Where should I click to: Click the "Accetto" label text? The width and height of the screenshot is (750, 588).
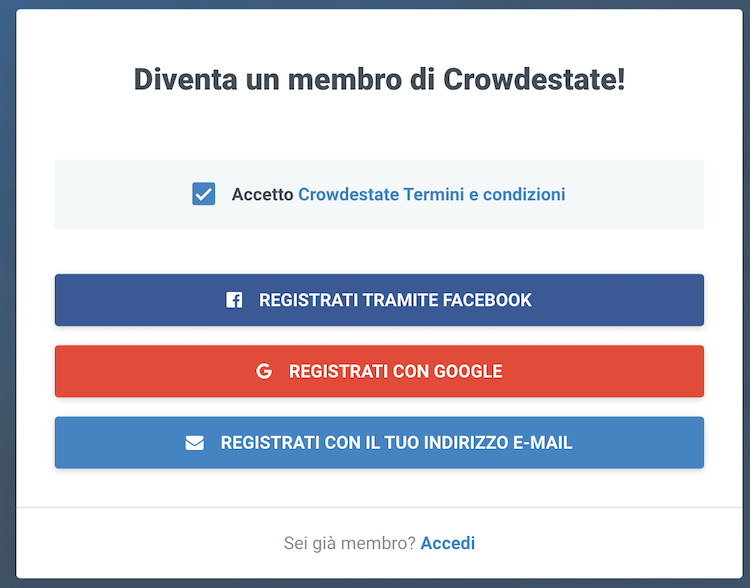[x=262, y=194]
